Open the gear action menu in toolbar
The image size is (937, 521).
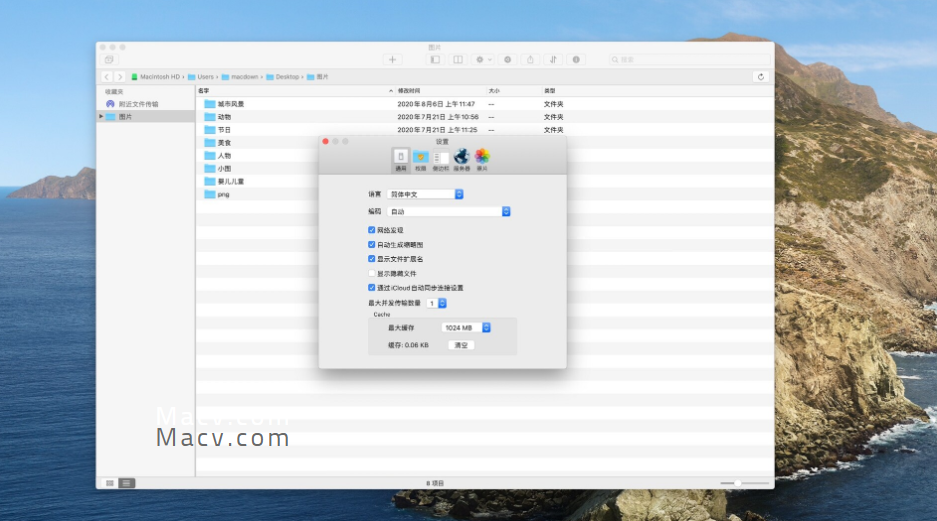tap(482, 60)
